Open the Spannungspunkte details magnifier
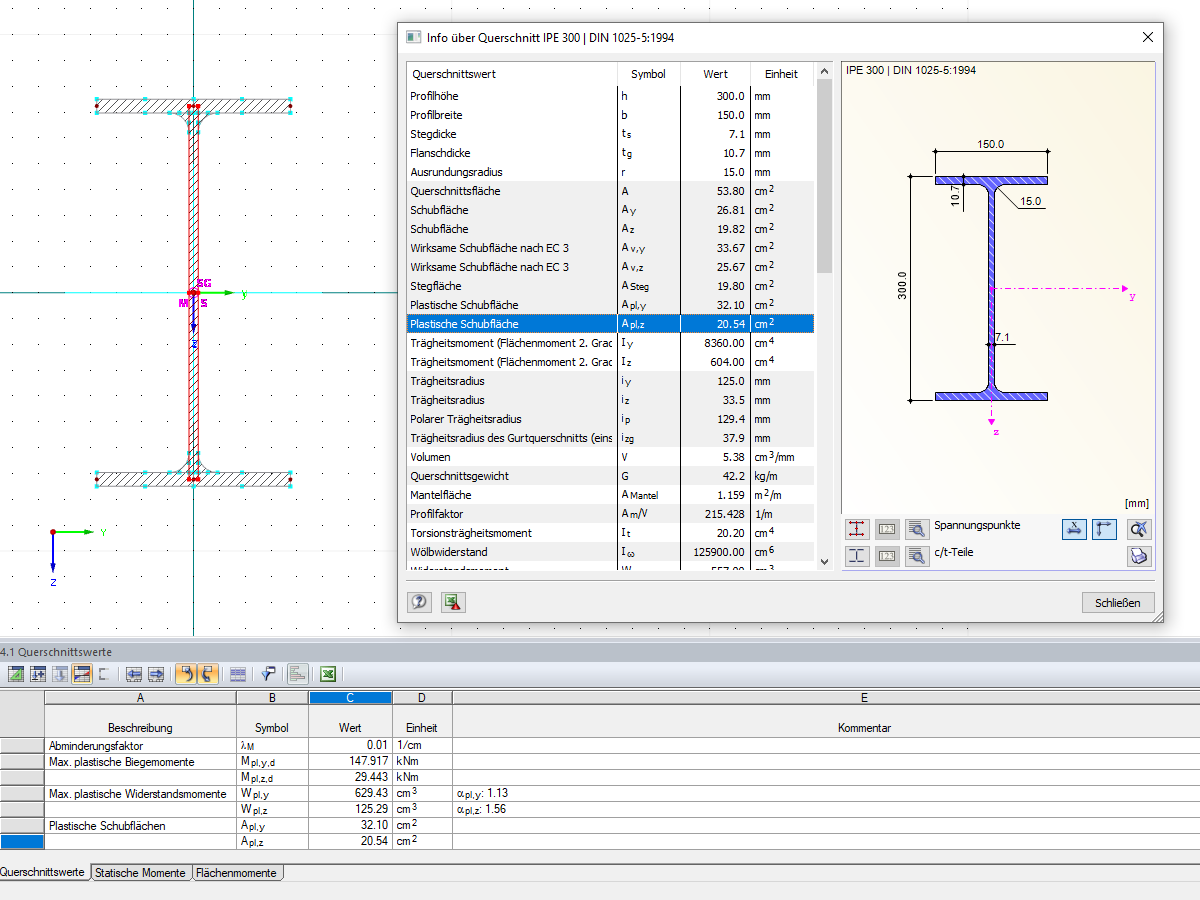1200x900 pixels. tap(917, 530)
